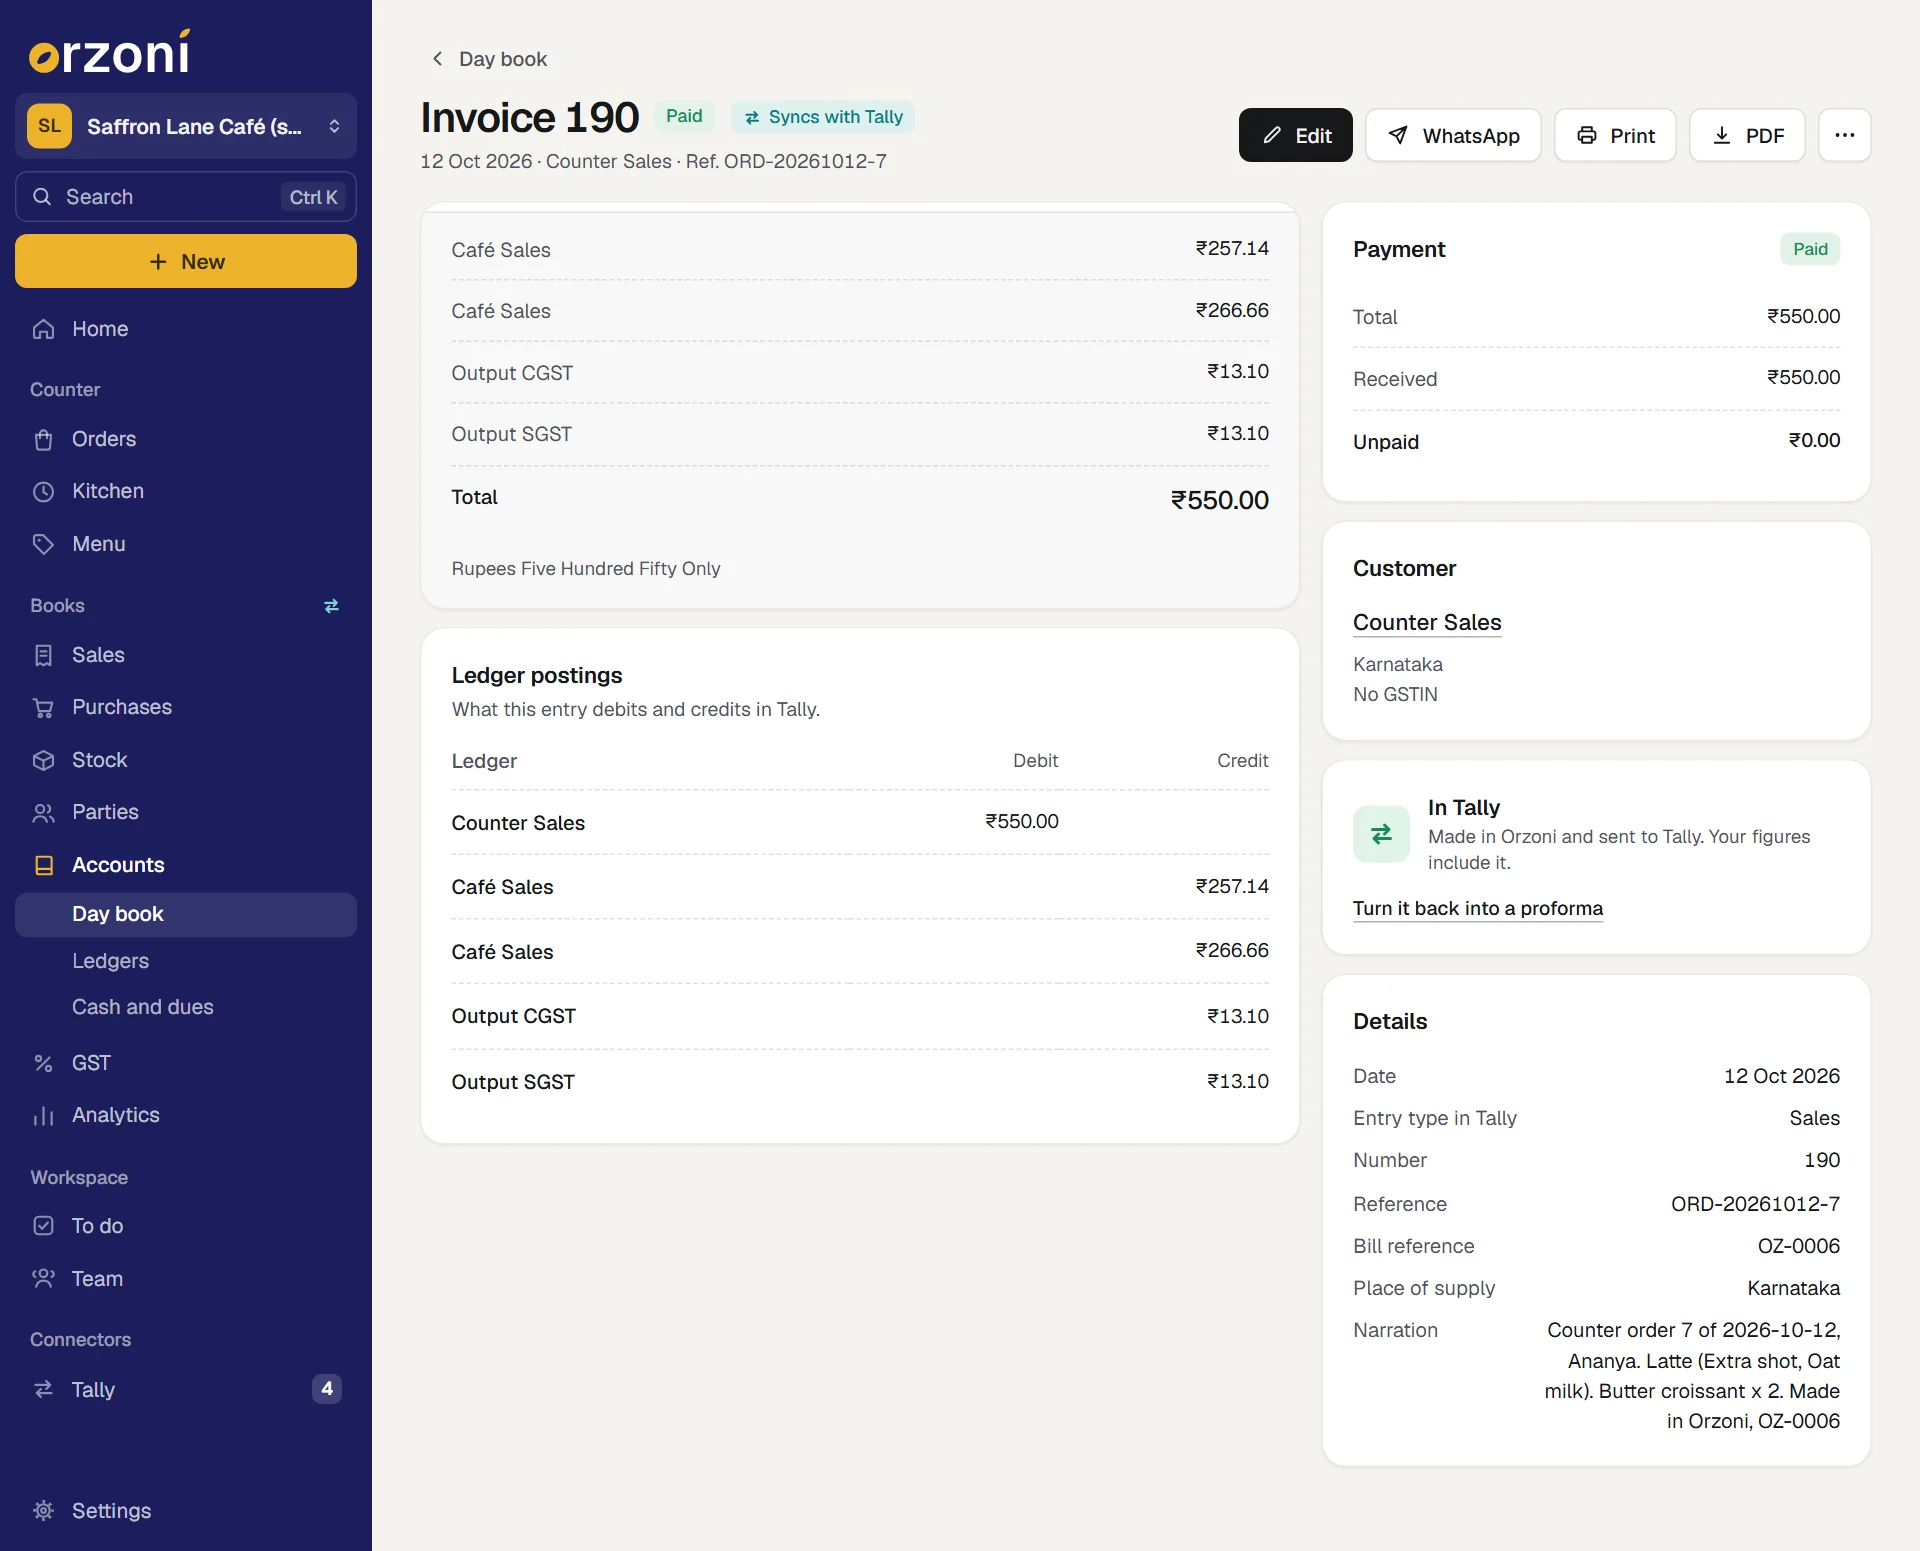Click the Edit invoice button
The width and height of the screenshot is (1920, 1551).
click(1295, 135)
